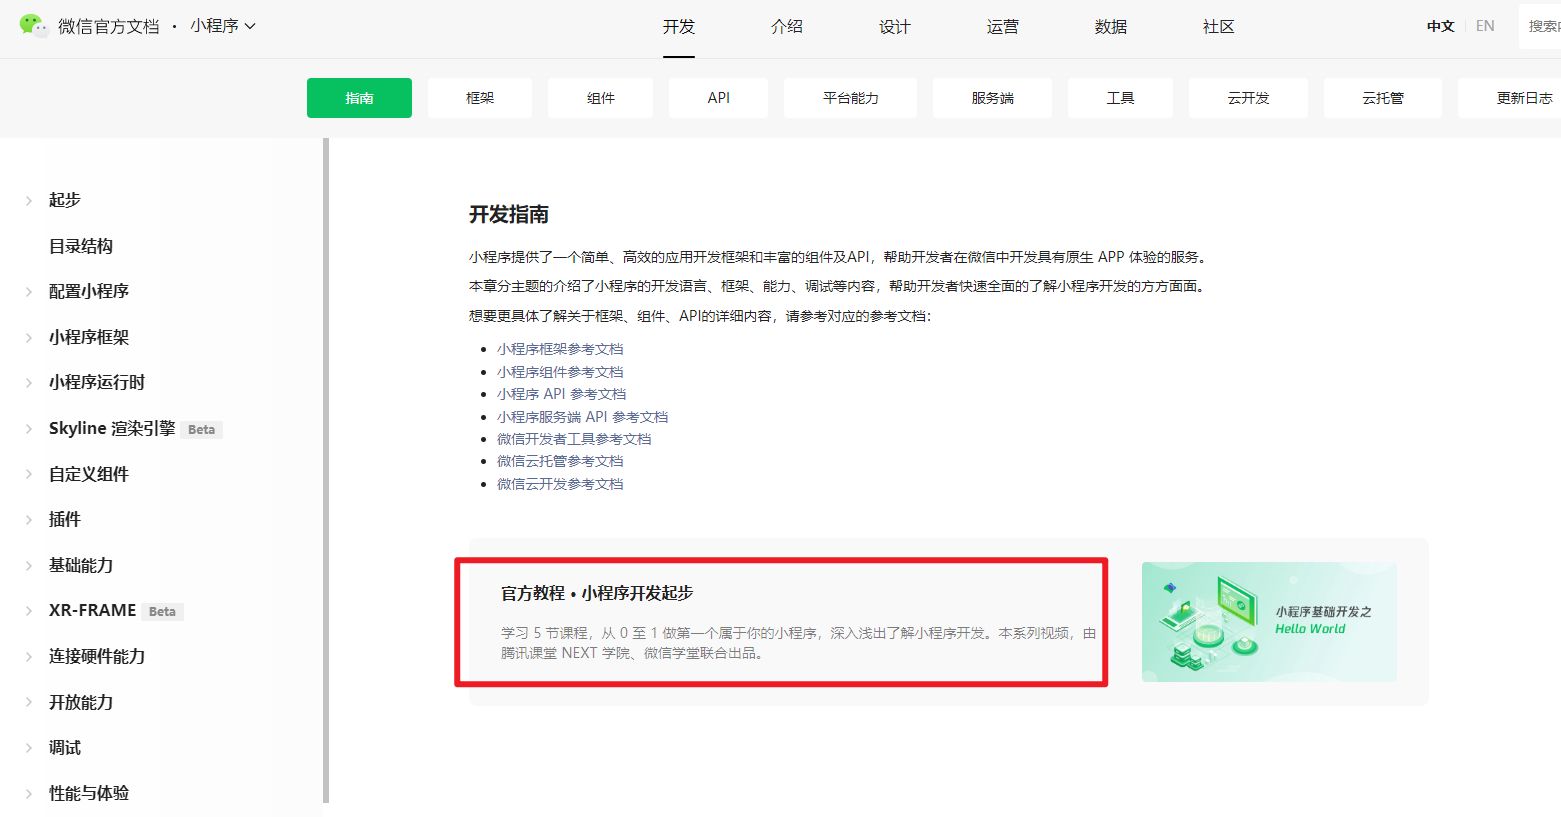Expand the 小程序框架 sidebar chevron
This screenshot has width=1561, height=817.
[x=29, y=338]
